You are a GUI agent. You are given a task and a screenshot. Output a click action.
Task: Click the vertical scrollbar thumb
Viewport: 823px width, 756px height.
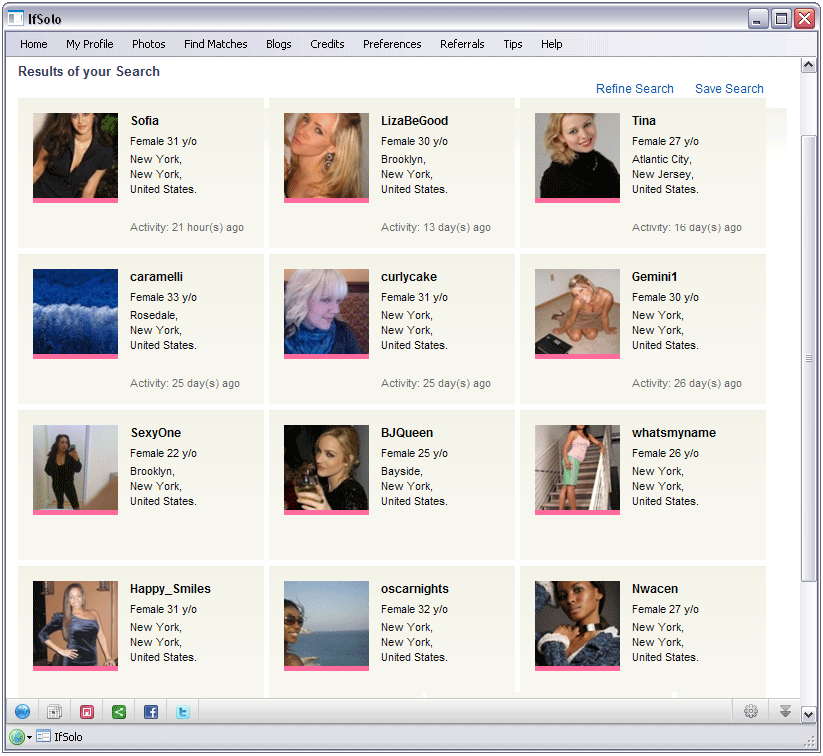[808, 358]
